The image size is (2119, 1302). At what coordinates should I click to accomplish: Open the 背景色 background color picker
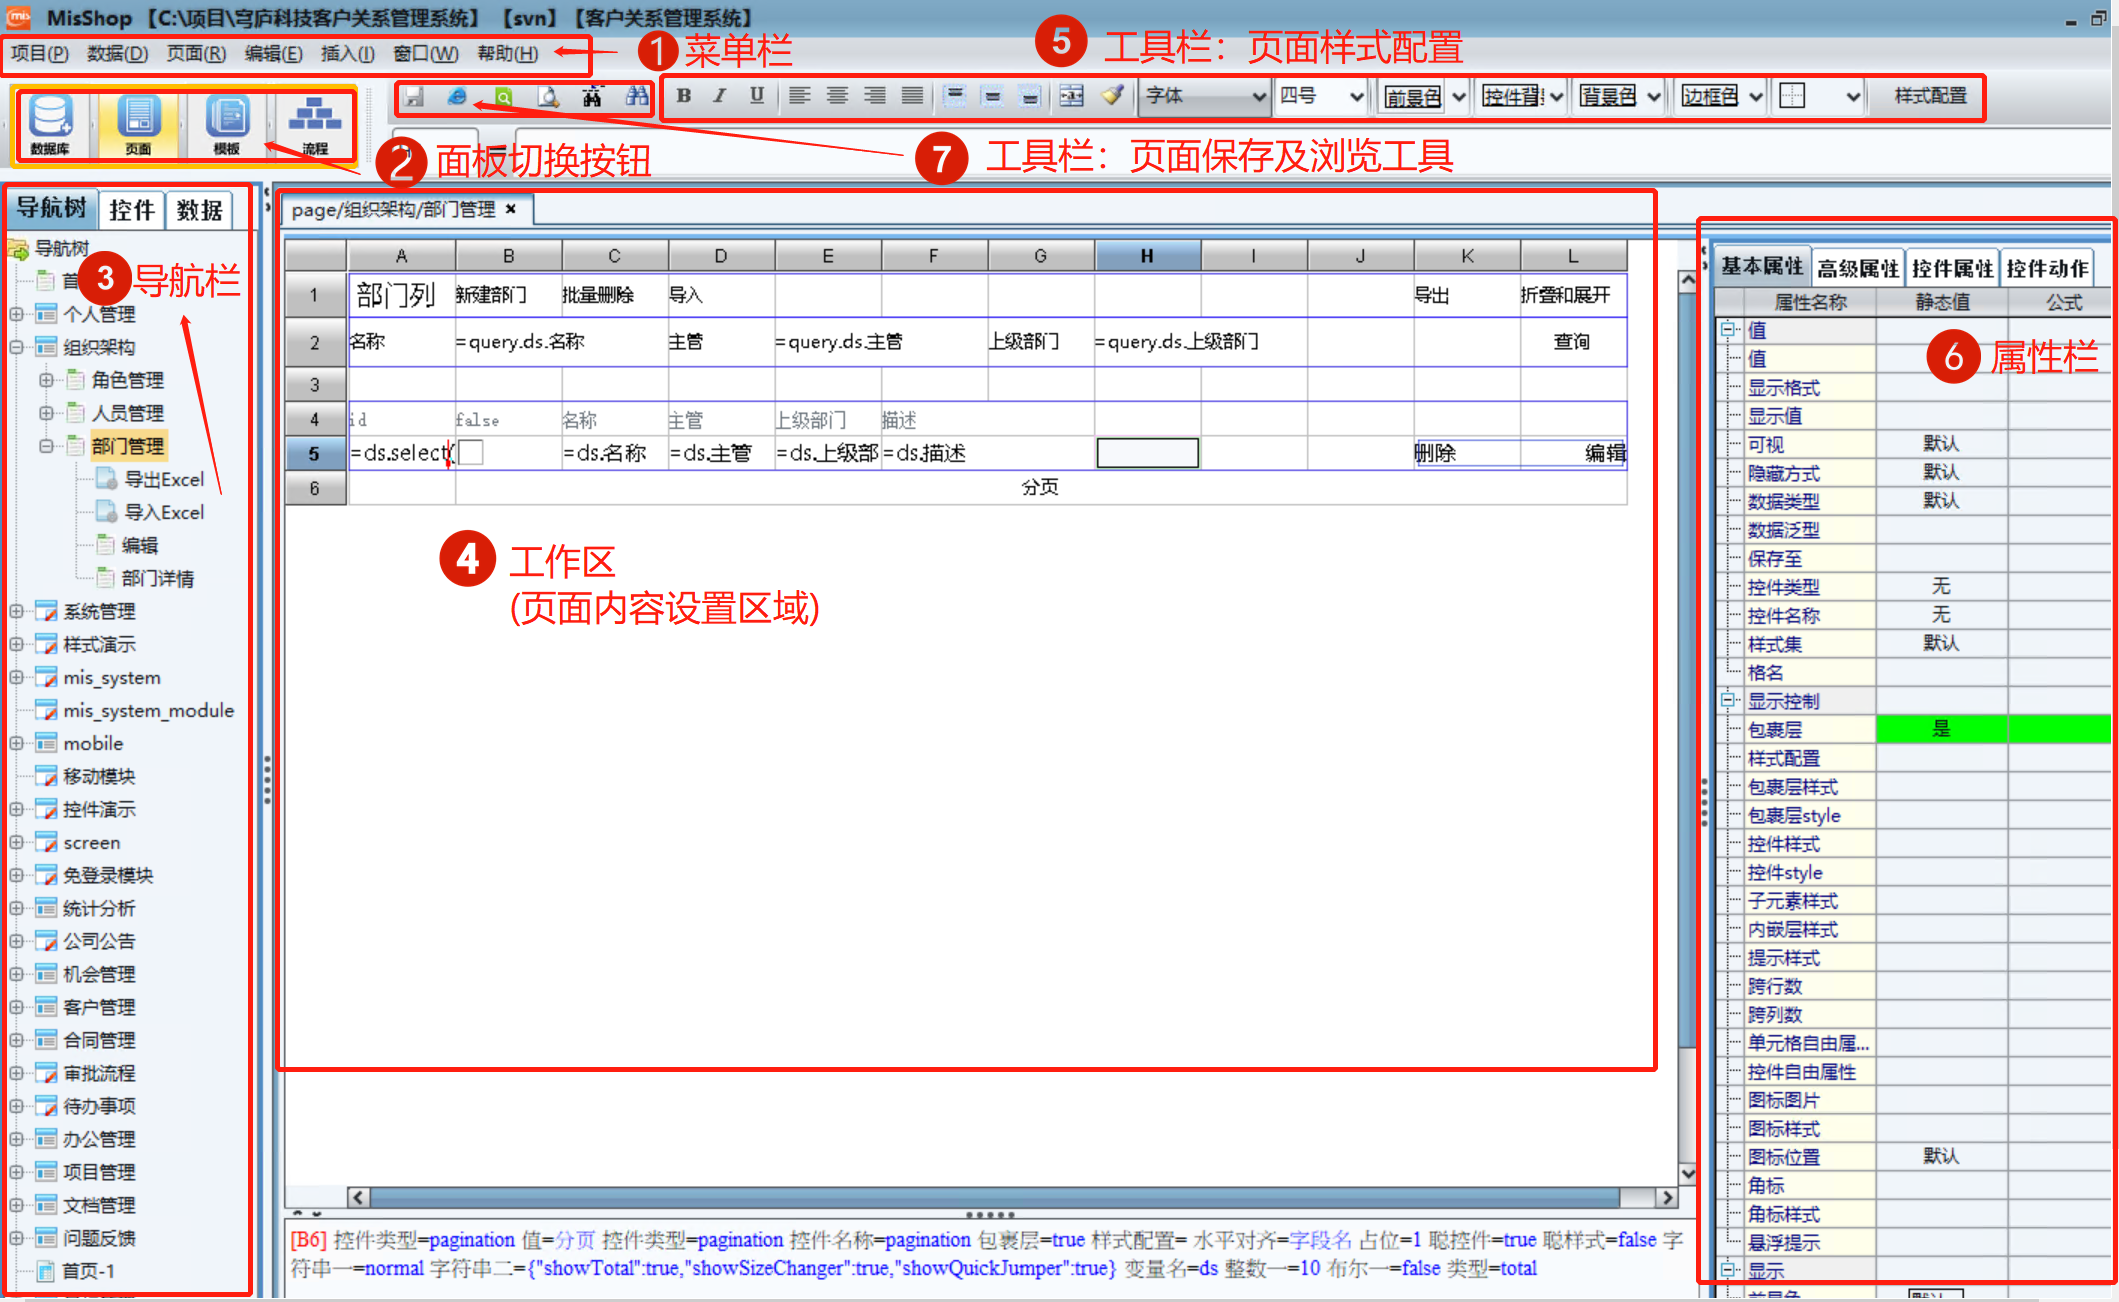click(1608, 97)
